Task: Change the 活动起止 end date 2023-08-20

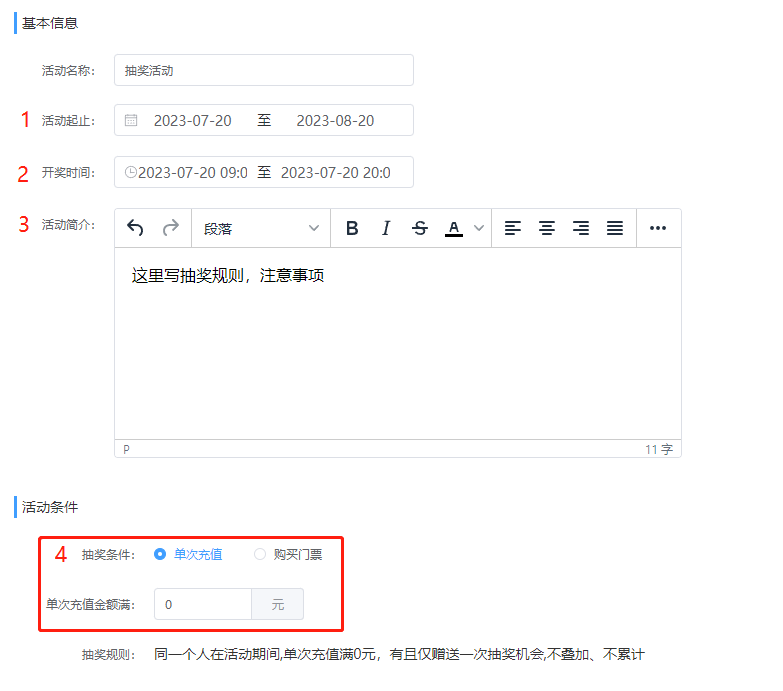Action: click(335, 120)
